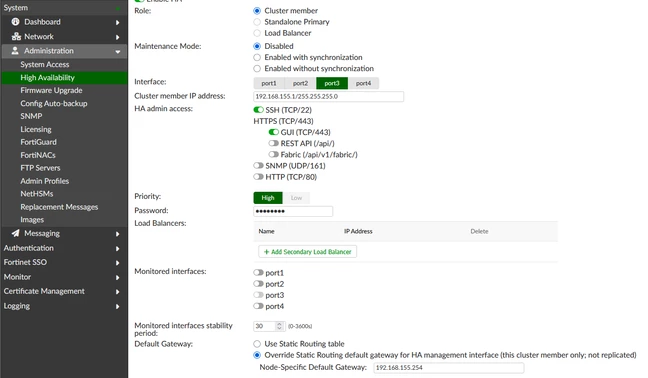Select port2 as HA interface

(x=300, y=83)
